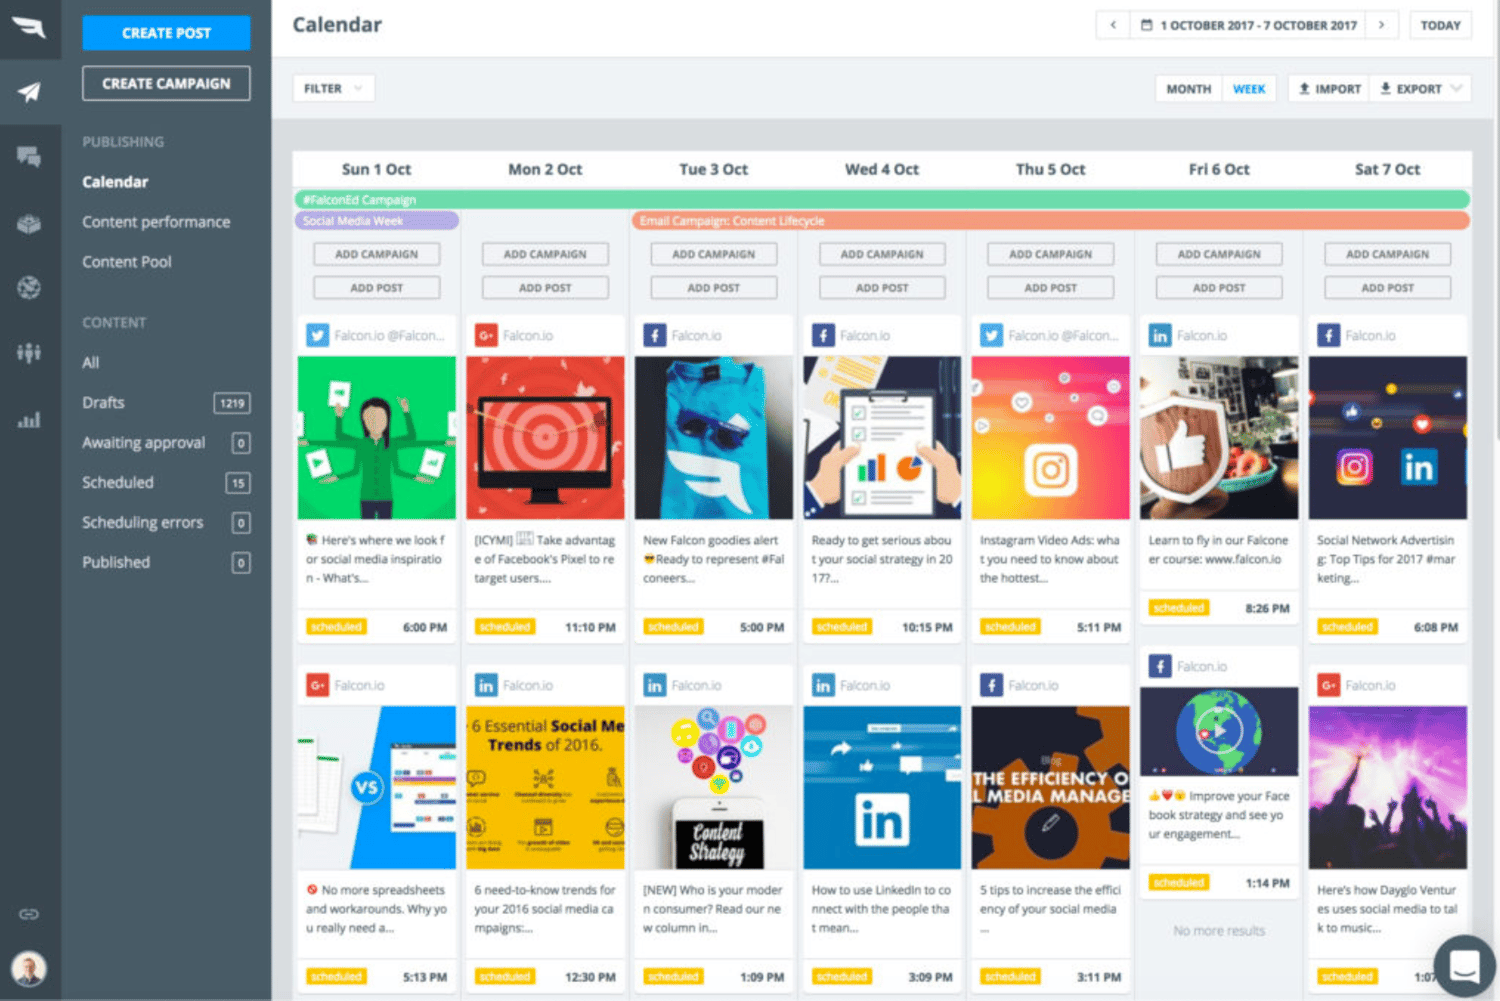Click the Scheduled count badge 15
Viewport: 1500px width, 1001px height.
pyautogui.click(x=238, y=483)
